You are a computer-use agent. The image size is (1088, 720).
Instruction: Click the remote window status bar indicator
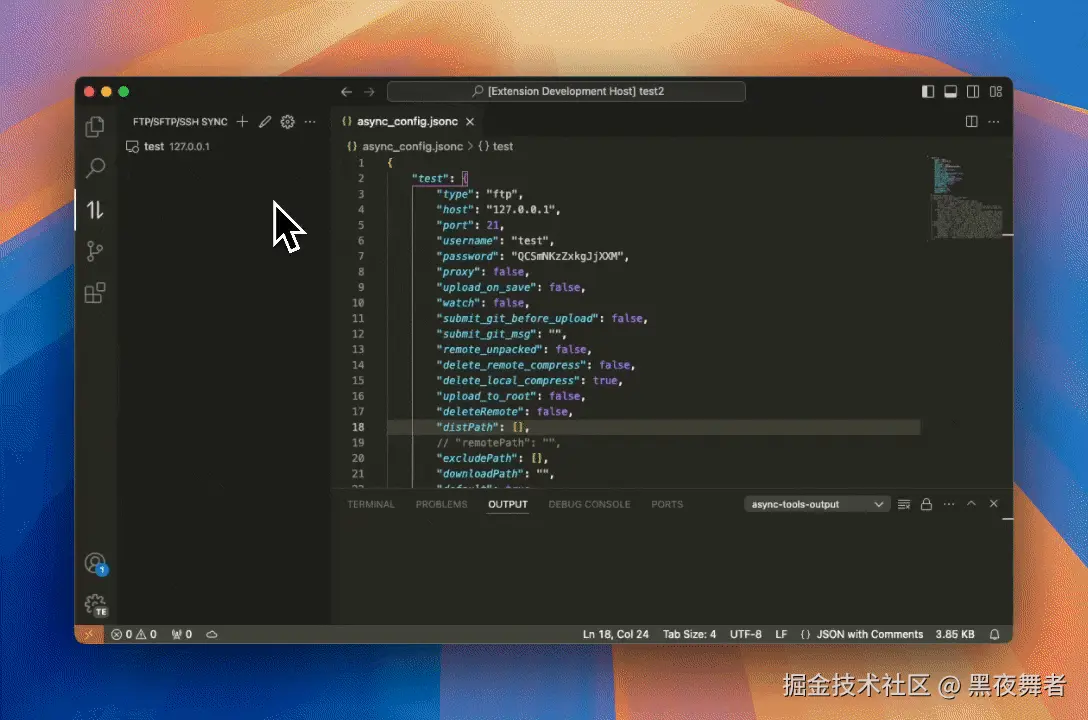click(89, 634)
